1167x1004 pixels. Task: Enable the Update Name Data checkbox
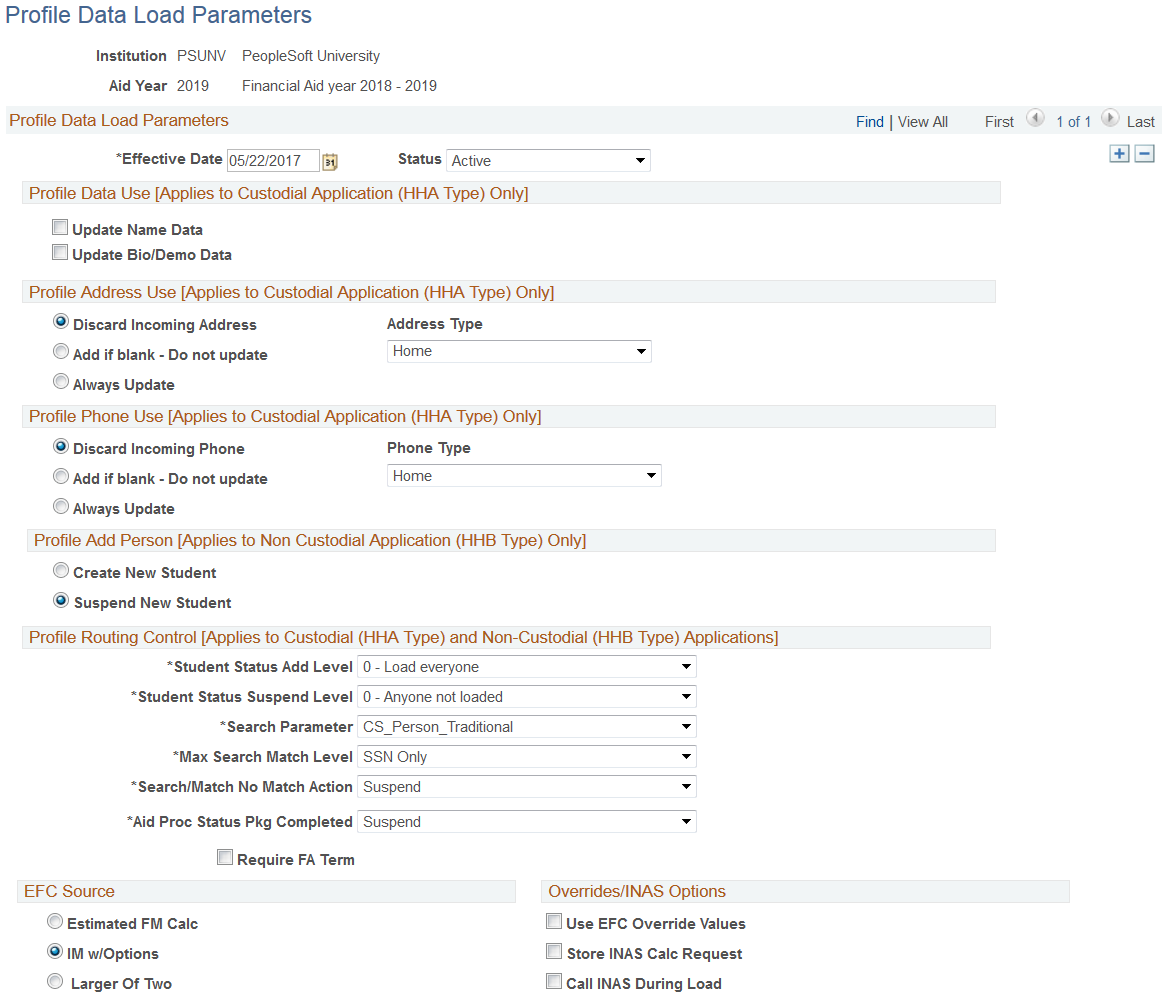[x=60, y=227]
